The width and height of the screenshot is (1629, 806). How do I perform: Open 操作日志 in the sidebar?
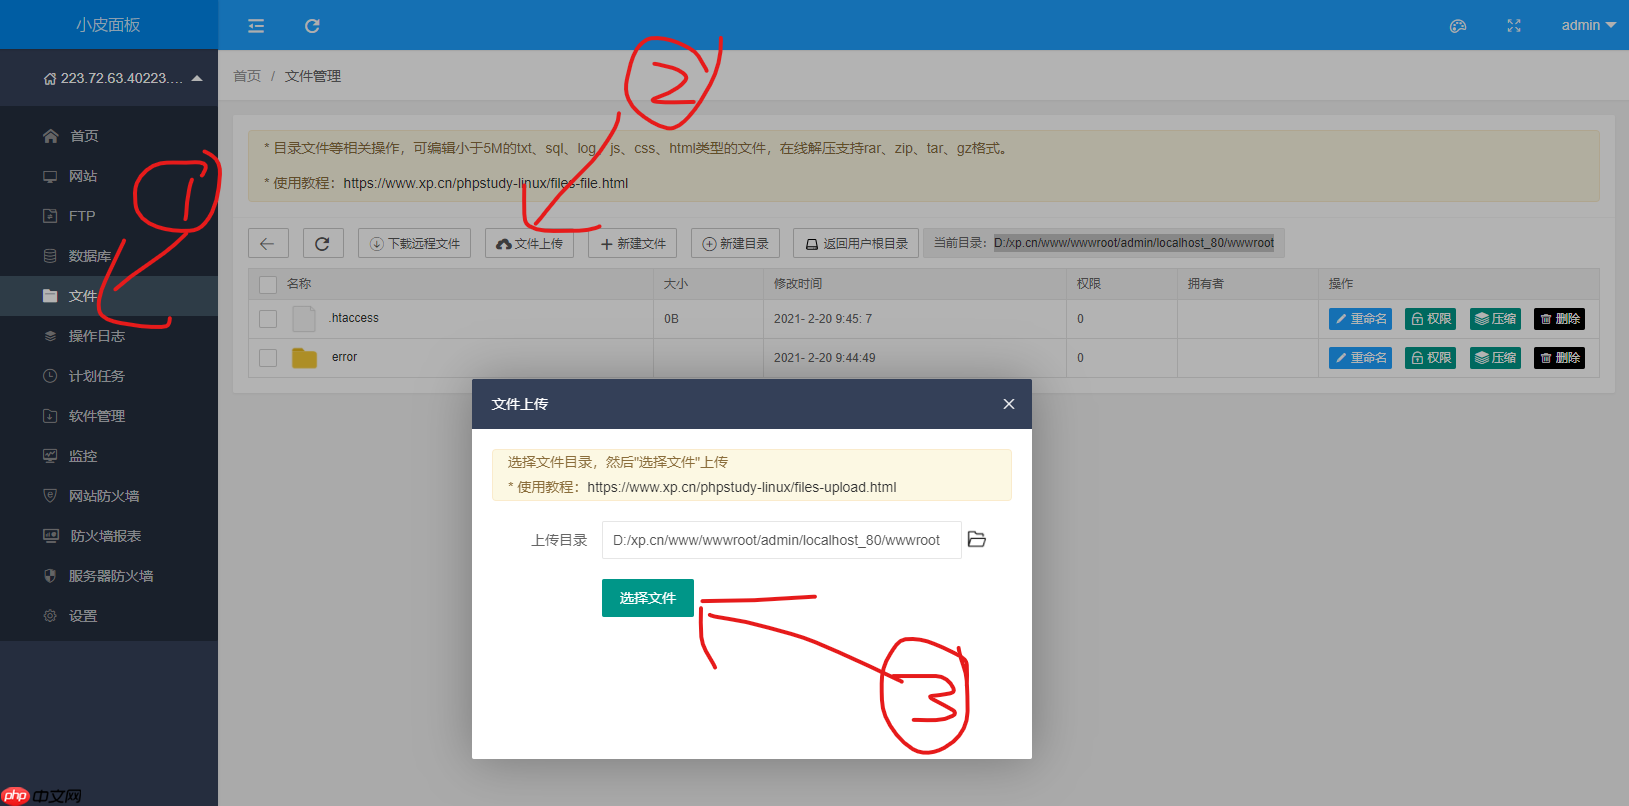109,336
